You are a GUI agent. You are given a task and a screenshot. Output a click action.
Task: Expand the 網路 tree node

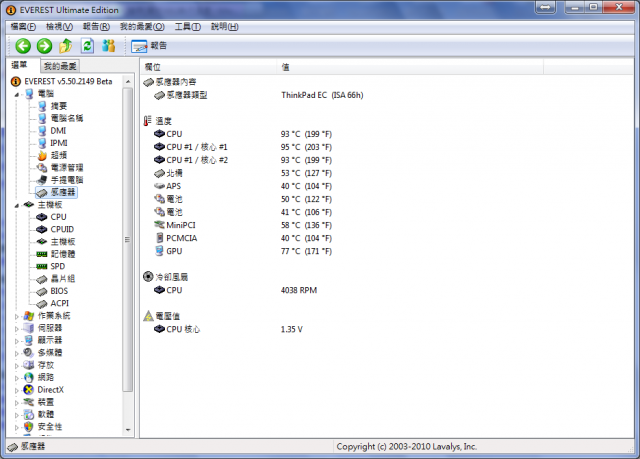click(17, 378)
